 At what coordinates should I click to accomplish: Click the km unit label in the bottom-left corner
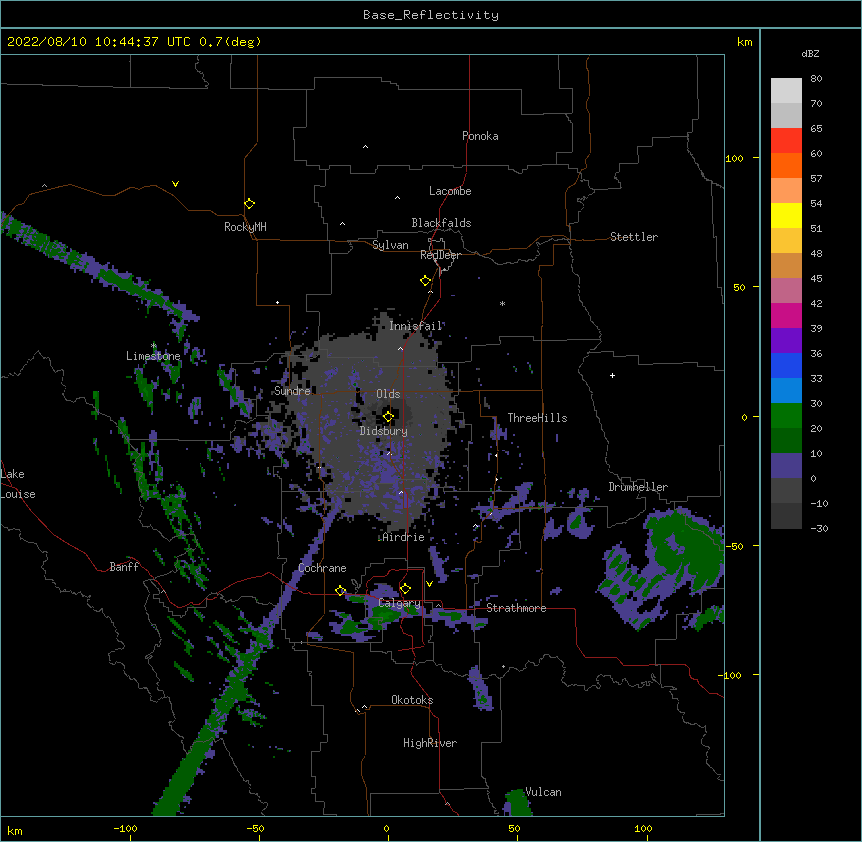click(x=15, y=831)
